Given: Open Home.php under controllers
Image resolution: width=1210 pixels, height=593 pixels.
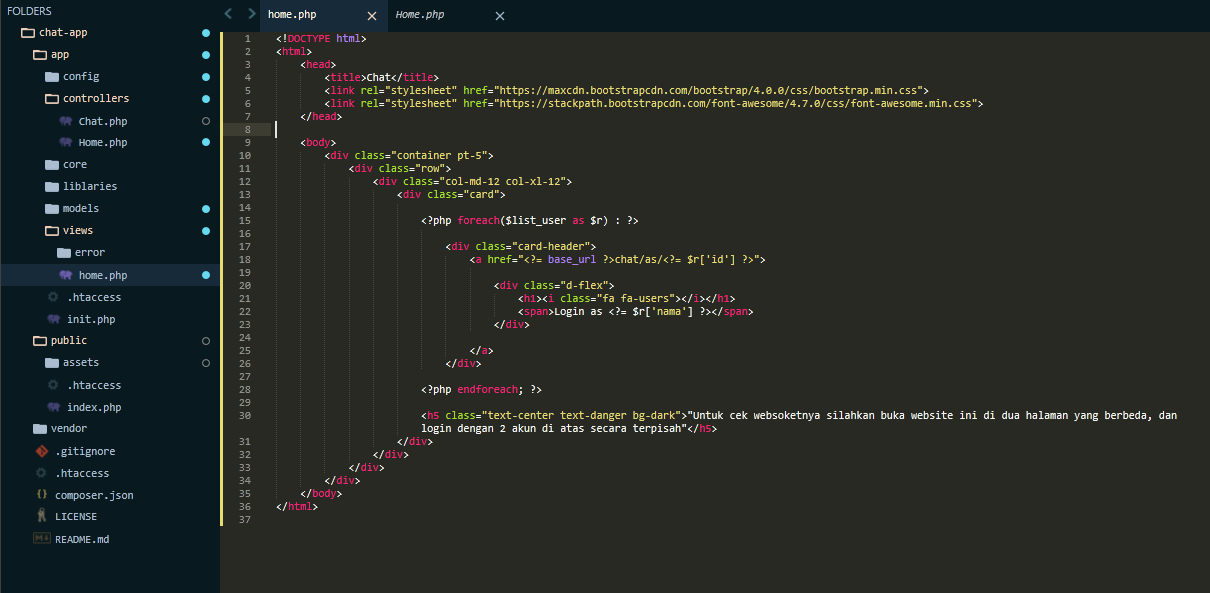Looking at the screenshot, I should 102,142.
